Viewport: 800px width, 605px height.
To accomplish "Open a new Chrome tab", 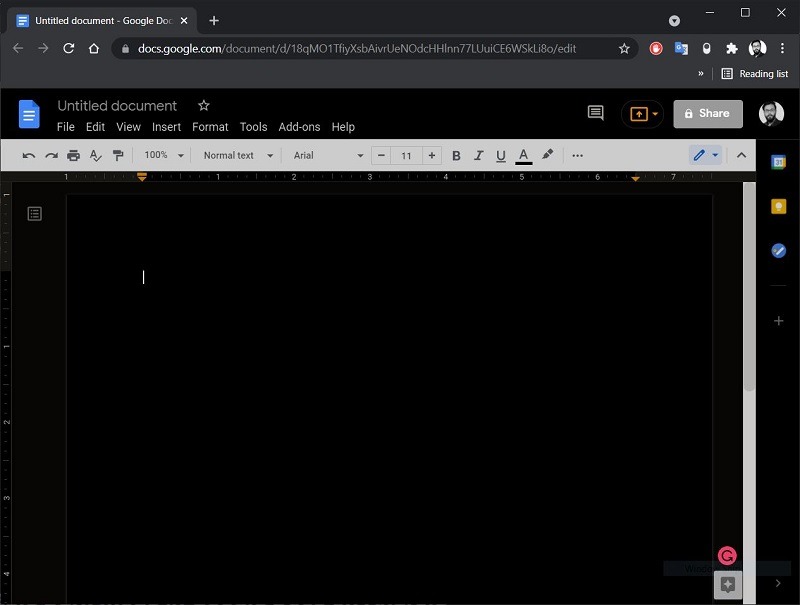I will (214, 21).
